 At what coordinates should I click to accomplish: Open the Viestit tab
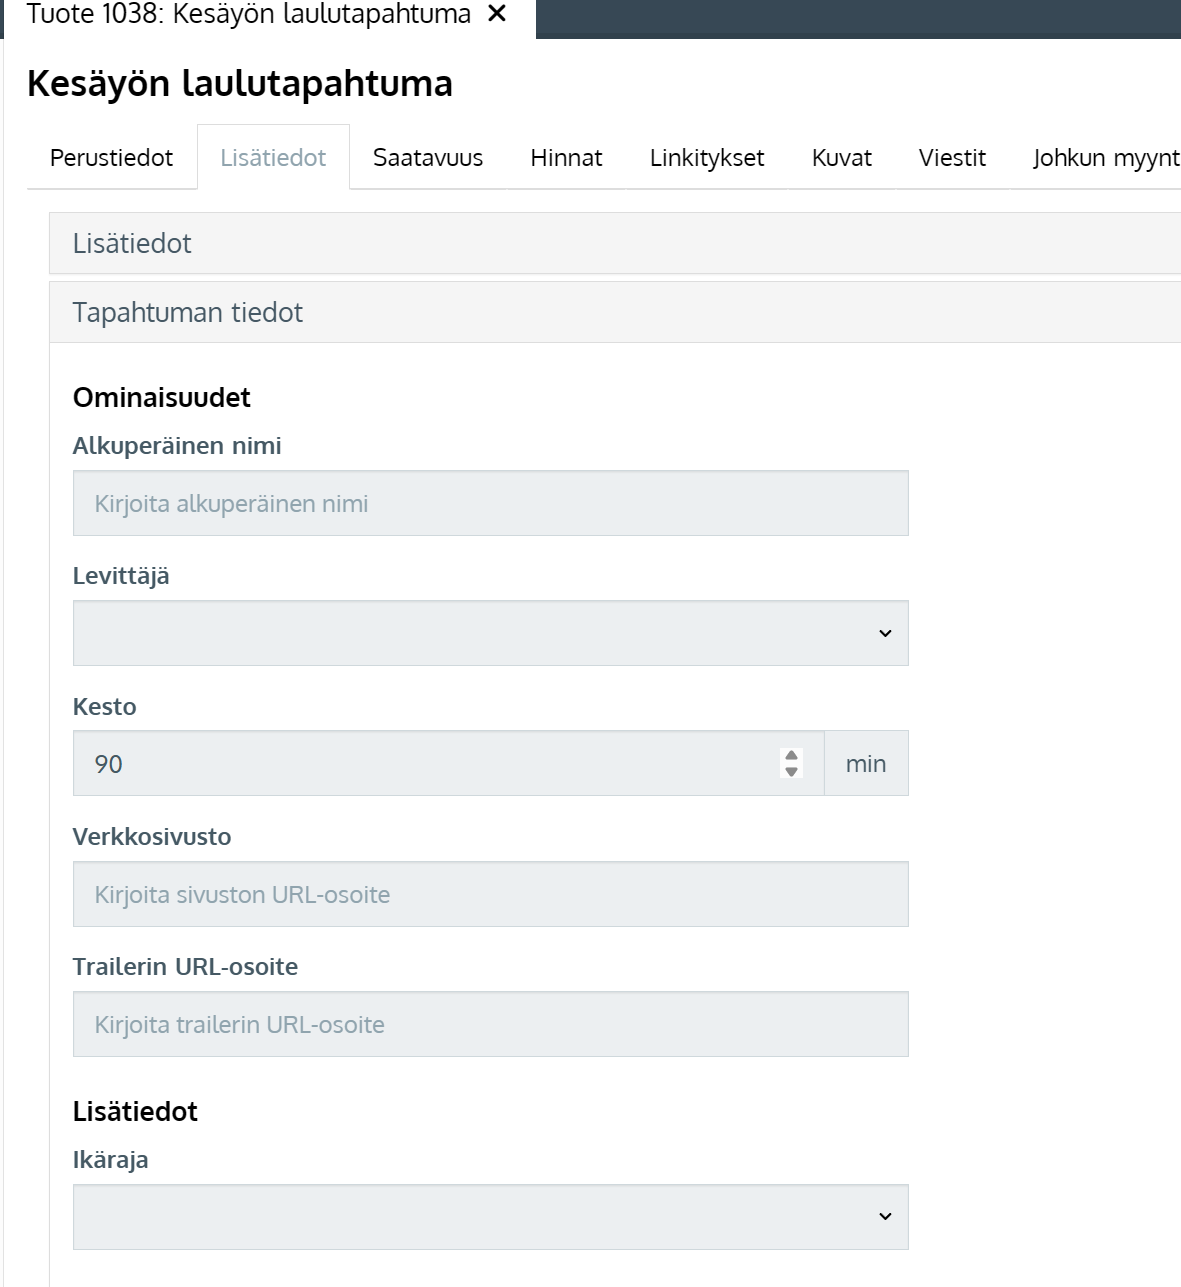click(x=952, y=158)
